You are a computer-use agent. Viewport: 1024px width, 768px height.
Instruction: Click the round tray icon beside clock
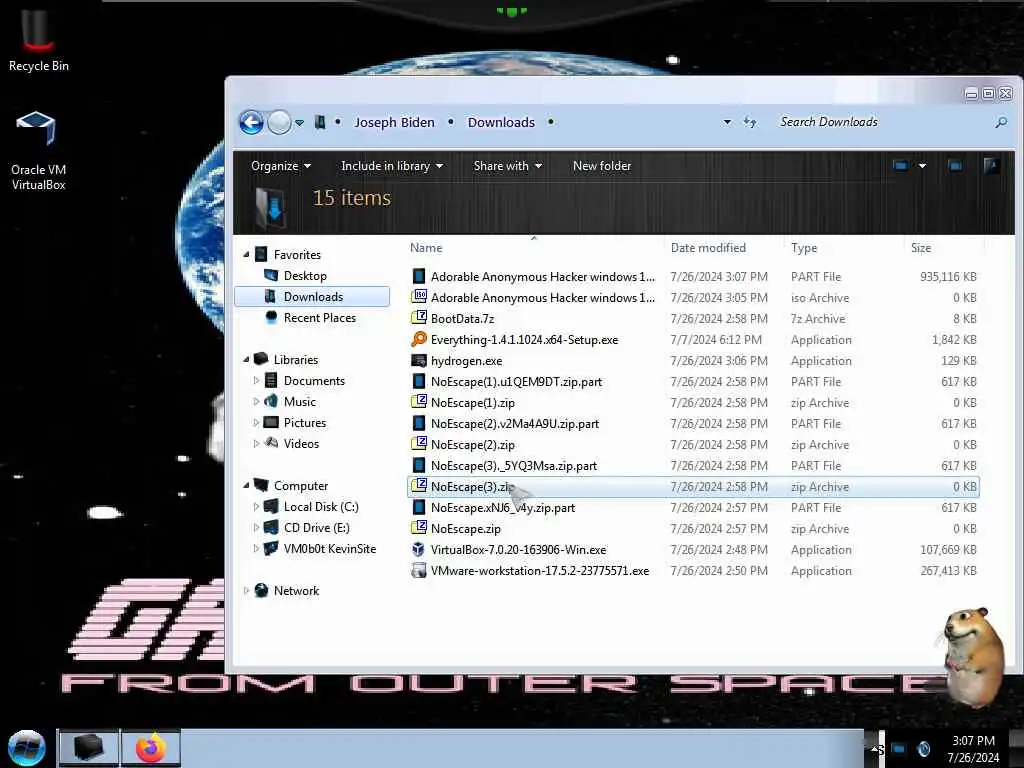(924, 749)
